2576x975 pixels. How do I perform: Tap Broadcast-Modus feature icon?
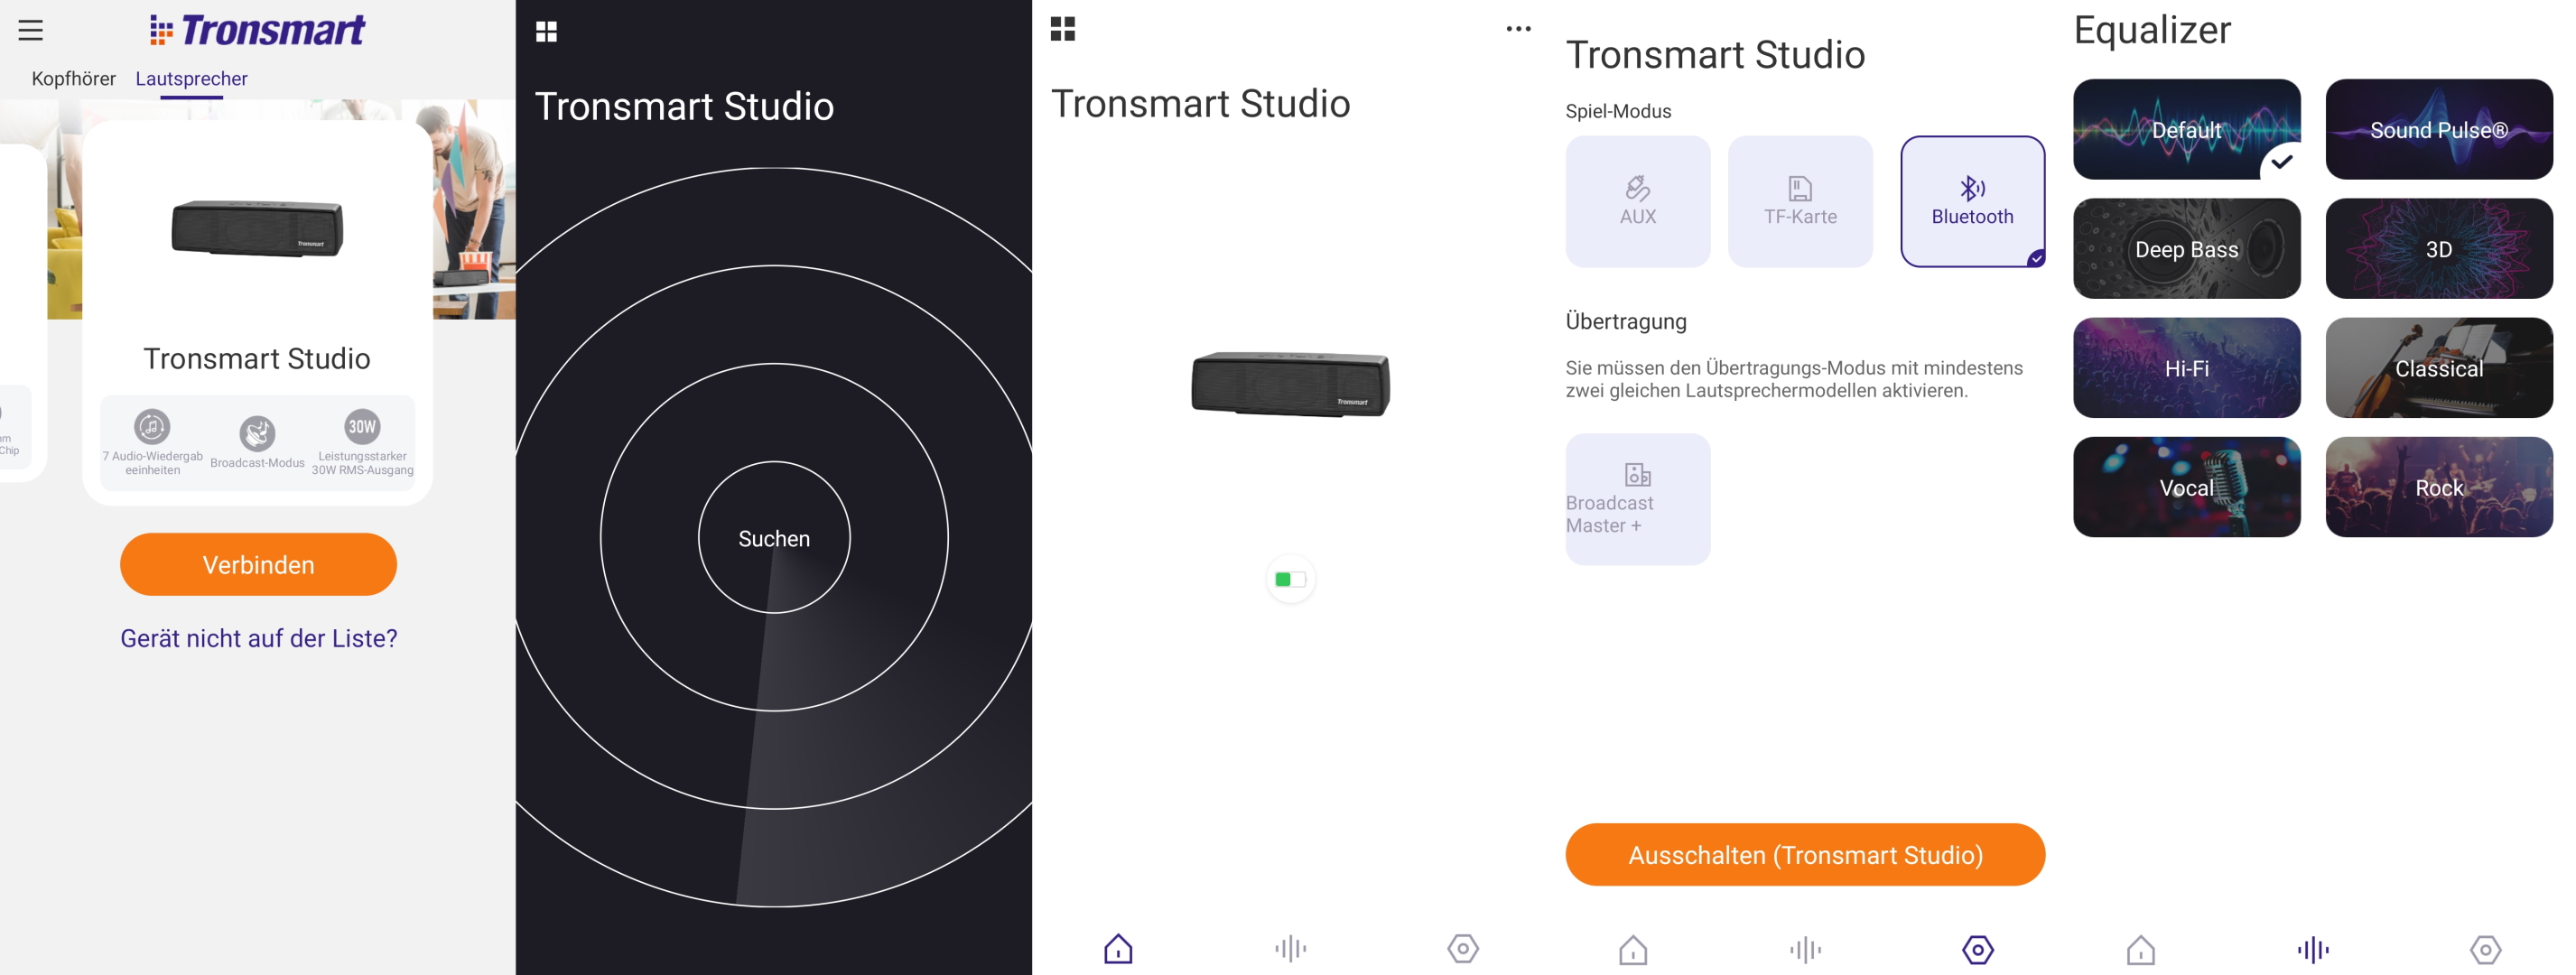coord(257,434)
